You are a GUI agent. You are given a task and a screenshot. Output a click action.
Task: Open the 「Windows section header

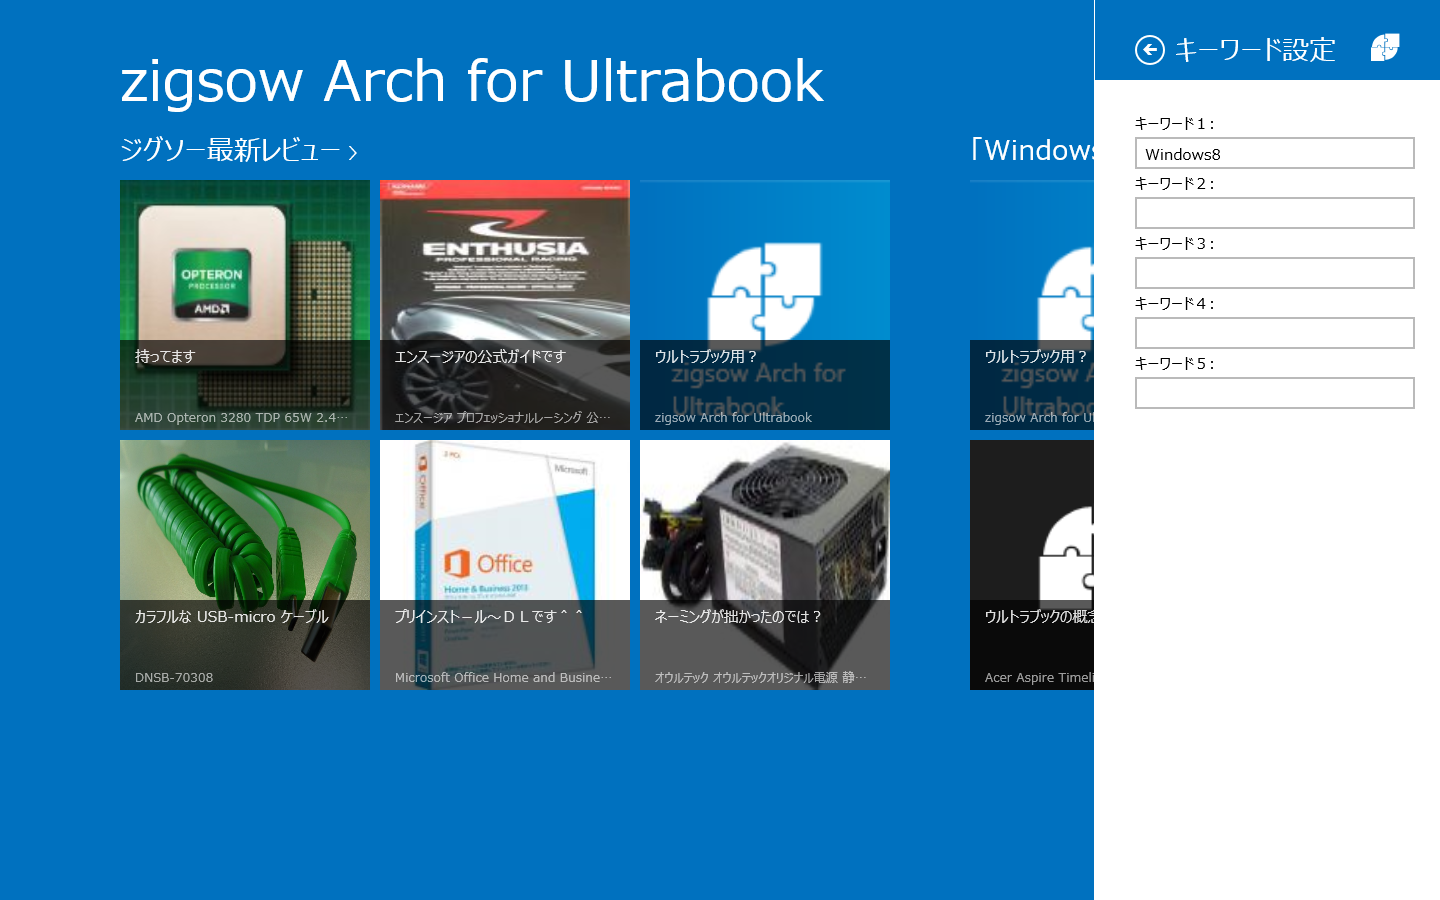click(x=1032, y=150)
